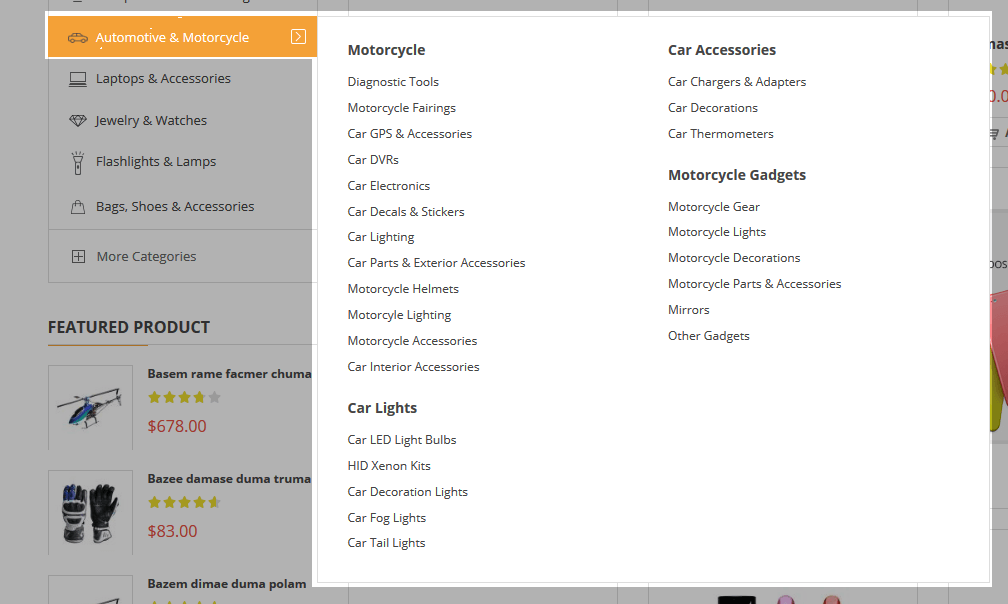Open Car Fog Lights link
Screen dimensions: 1008x604
386,518
